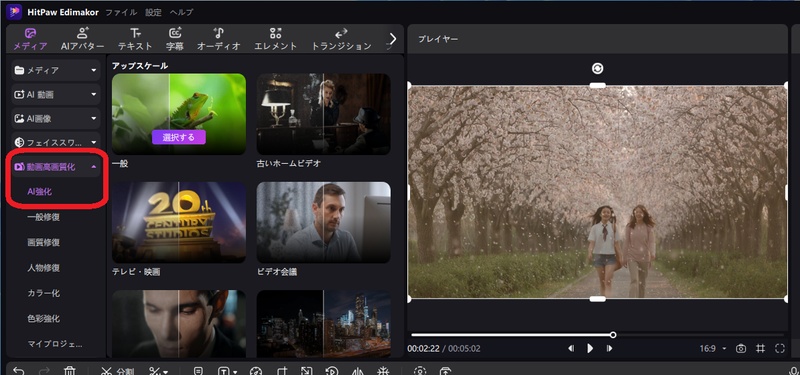The width and height of the screenshot is (800, 375).
Task: Switch to the メディア top tab
Action: 30,39
